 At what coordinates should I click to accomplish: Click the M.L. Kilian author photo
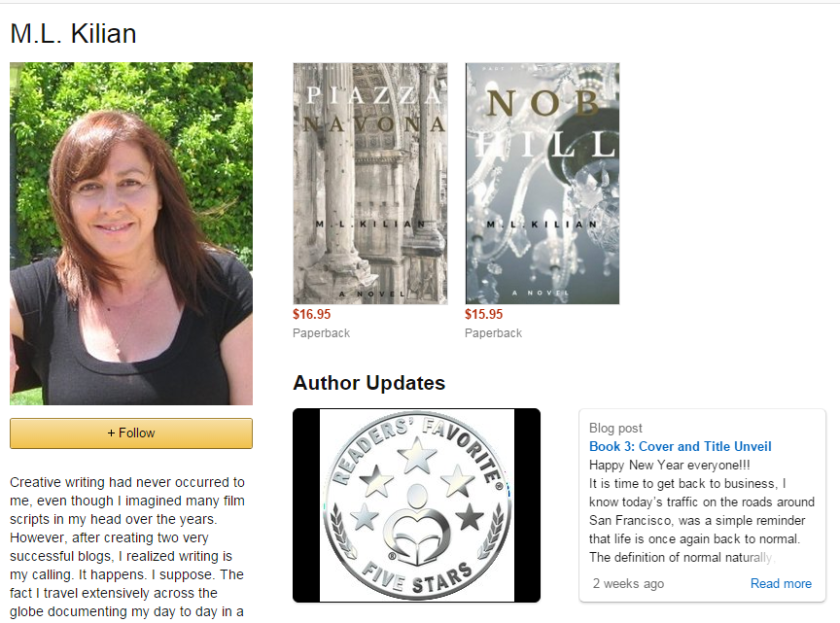131,233
